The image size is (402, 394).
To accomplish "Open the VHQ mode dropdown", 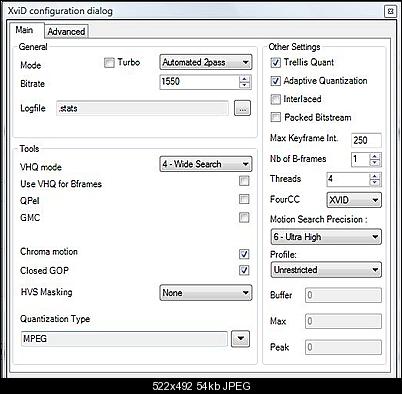I will click(x=206, y=164).
